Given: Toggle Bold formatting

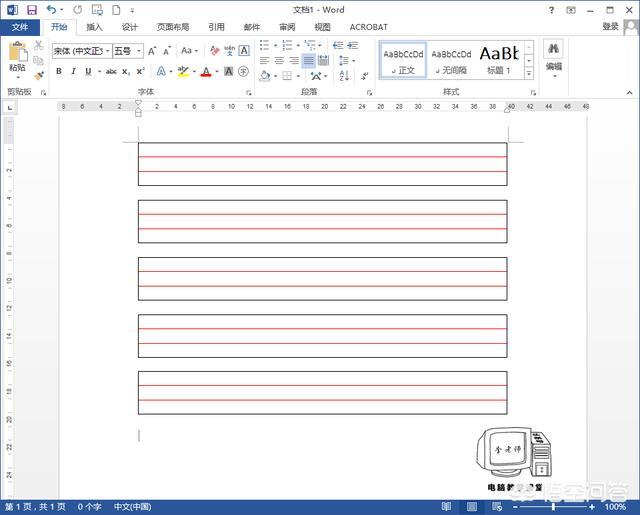Looking at the screenshot, I should pyautogui.click(x=58, y=72).
